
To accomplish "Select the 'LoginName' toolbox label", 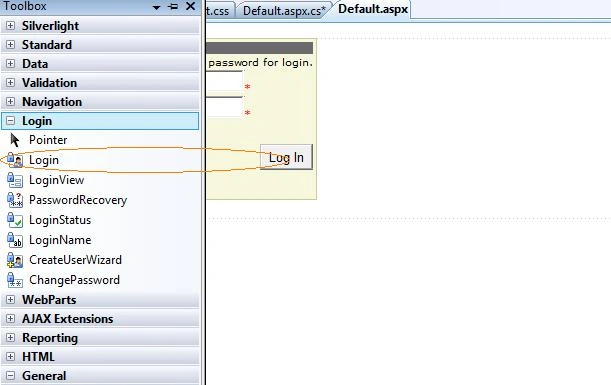I will coord(60,240).
